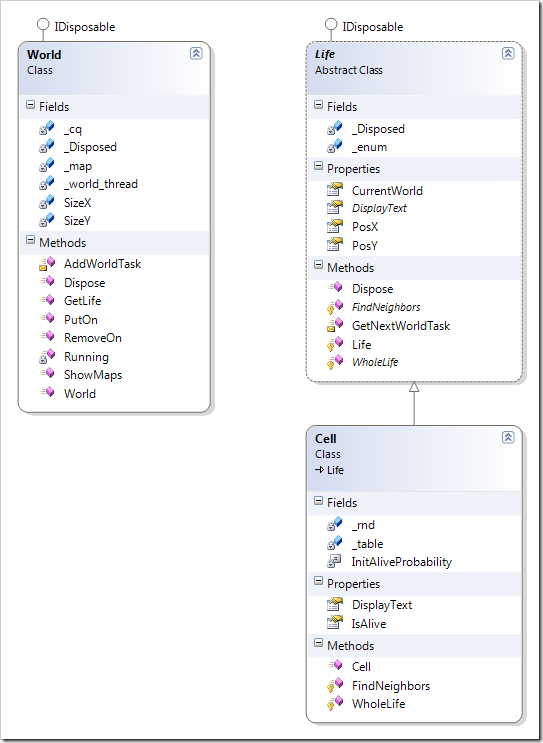
Task: Collapse the World class box chevron
Action: pos(196,53)
